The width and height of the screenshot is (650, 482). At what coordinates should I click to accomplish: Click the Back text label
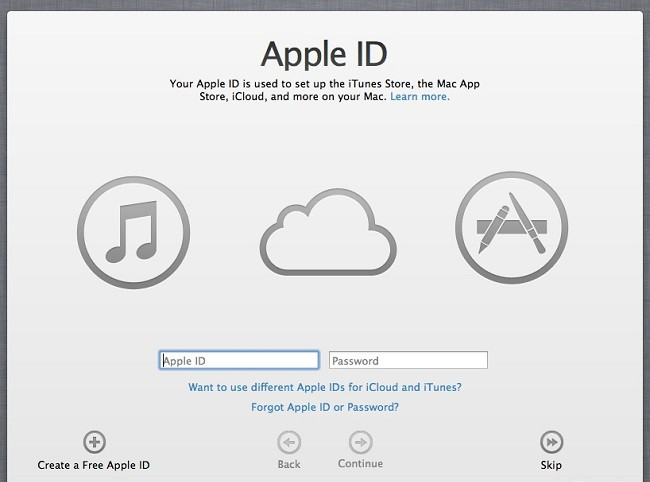pyautogui.click(x=288, y=464)
